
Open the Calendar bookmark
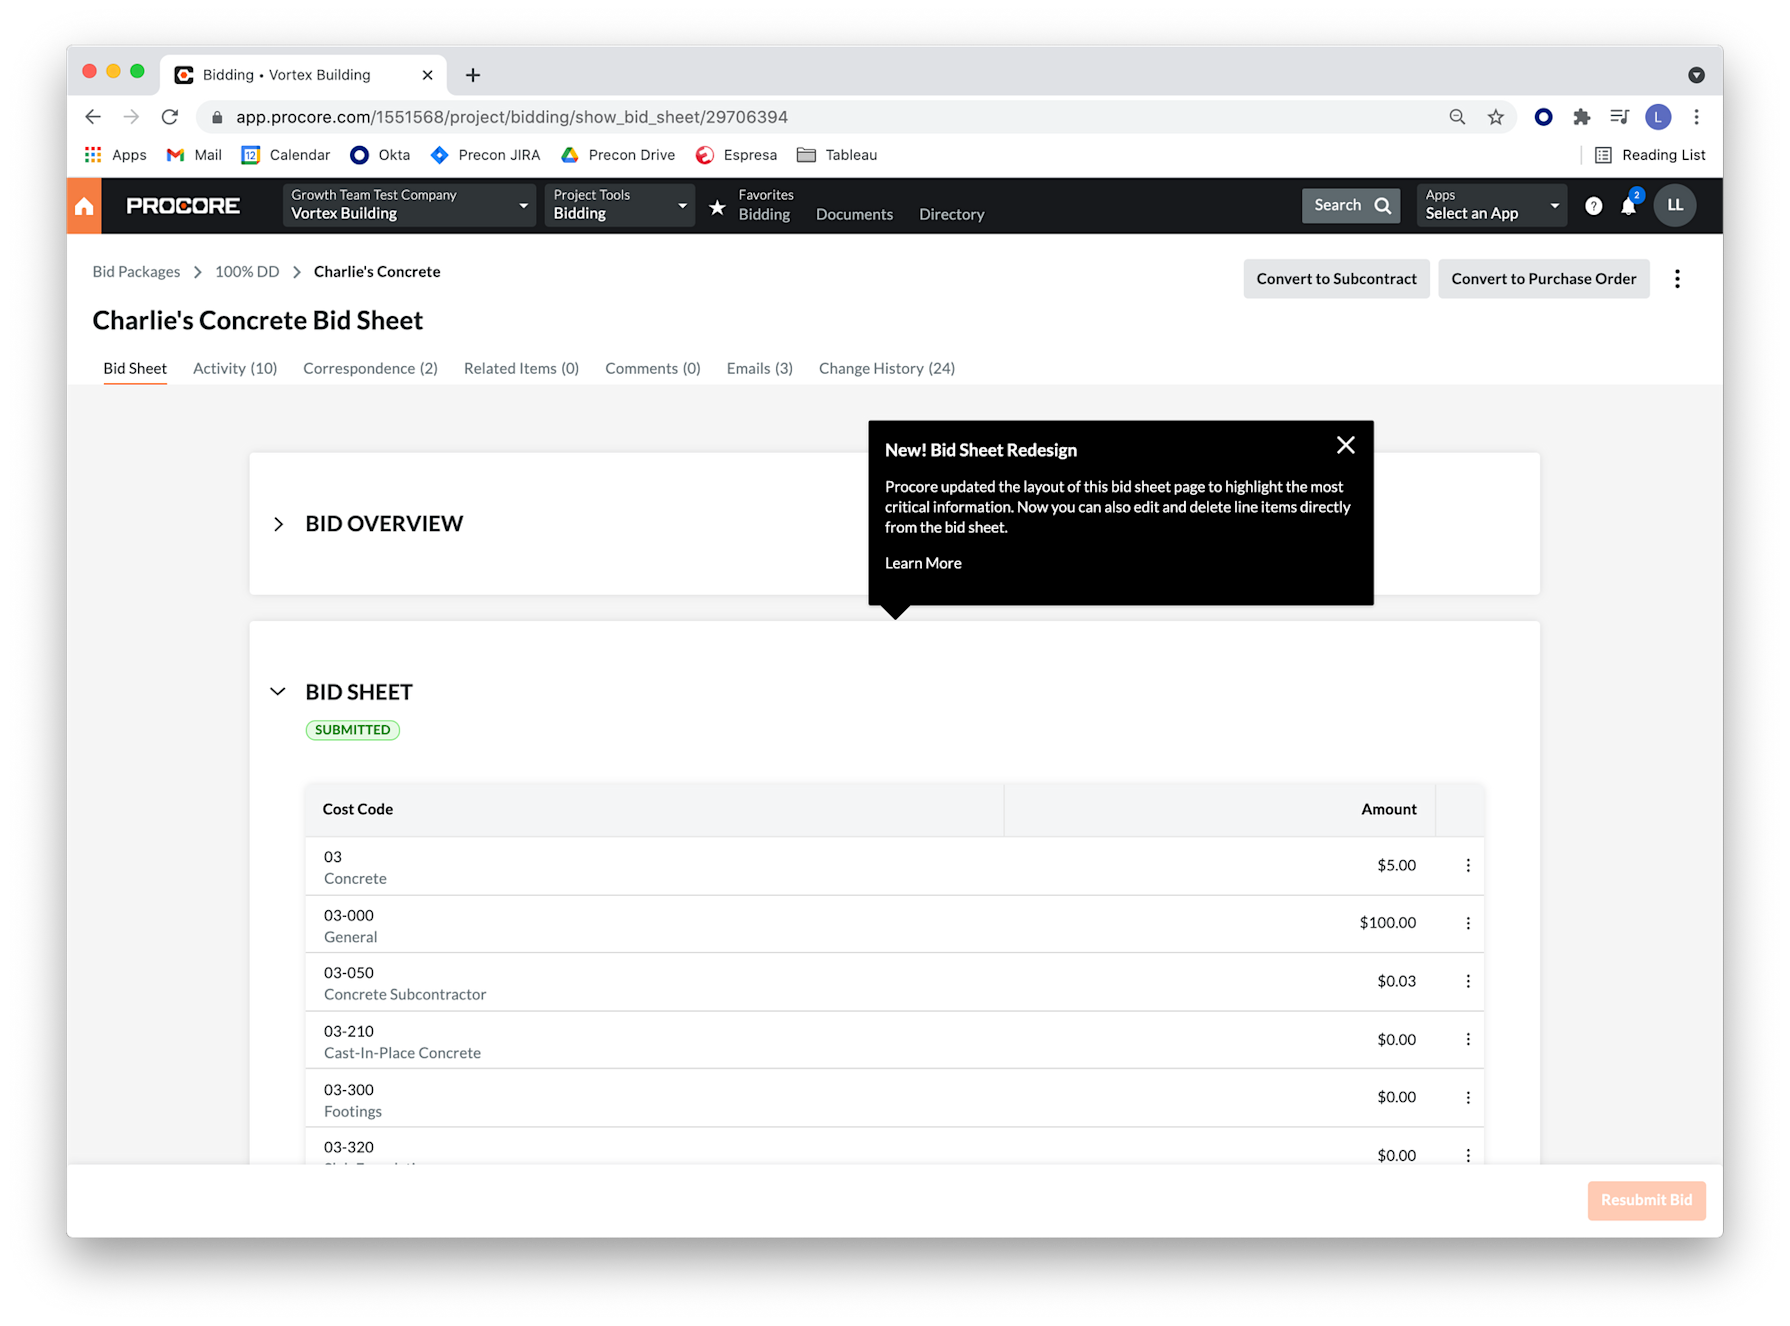coord(286,155)
